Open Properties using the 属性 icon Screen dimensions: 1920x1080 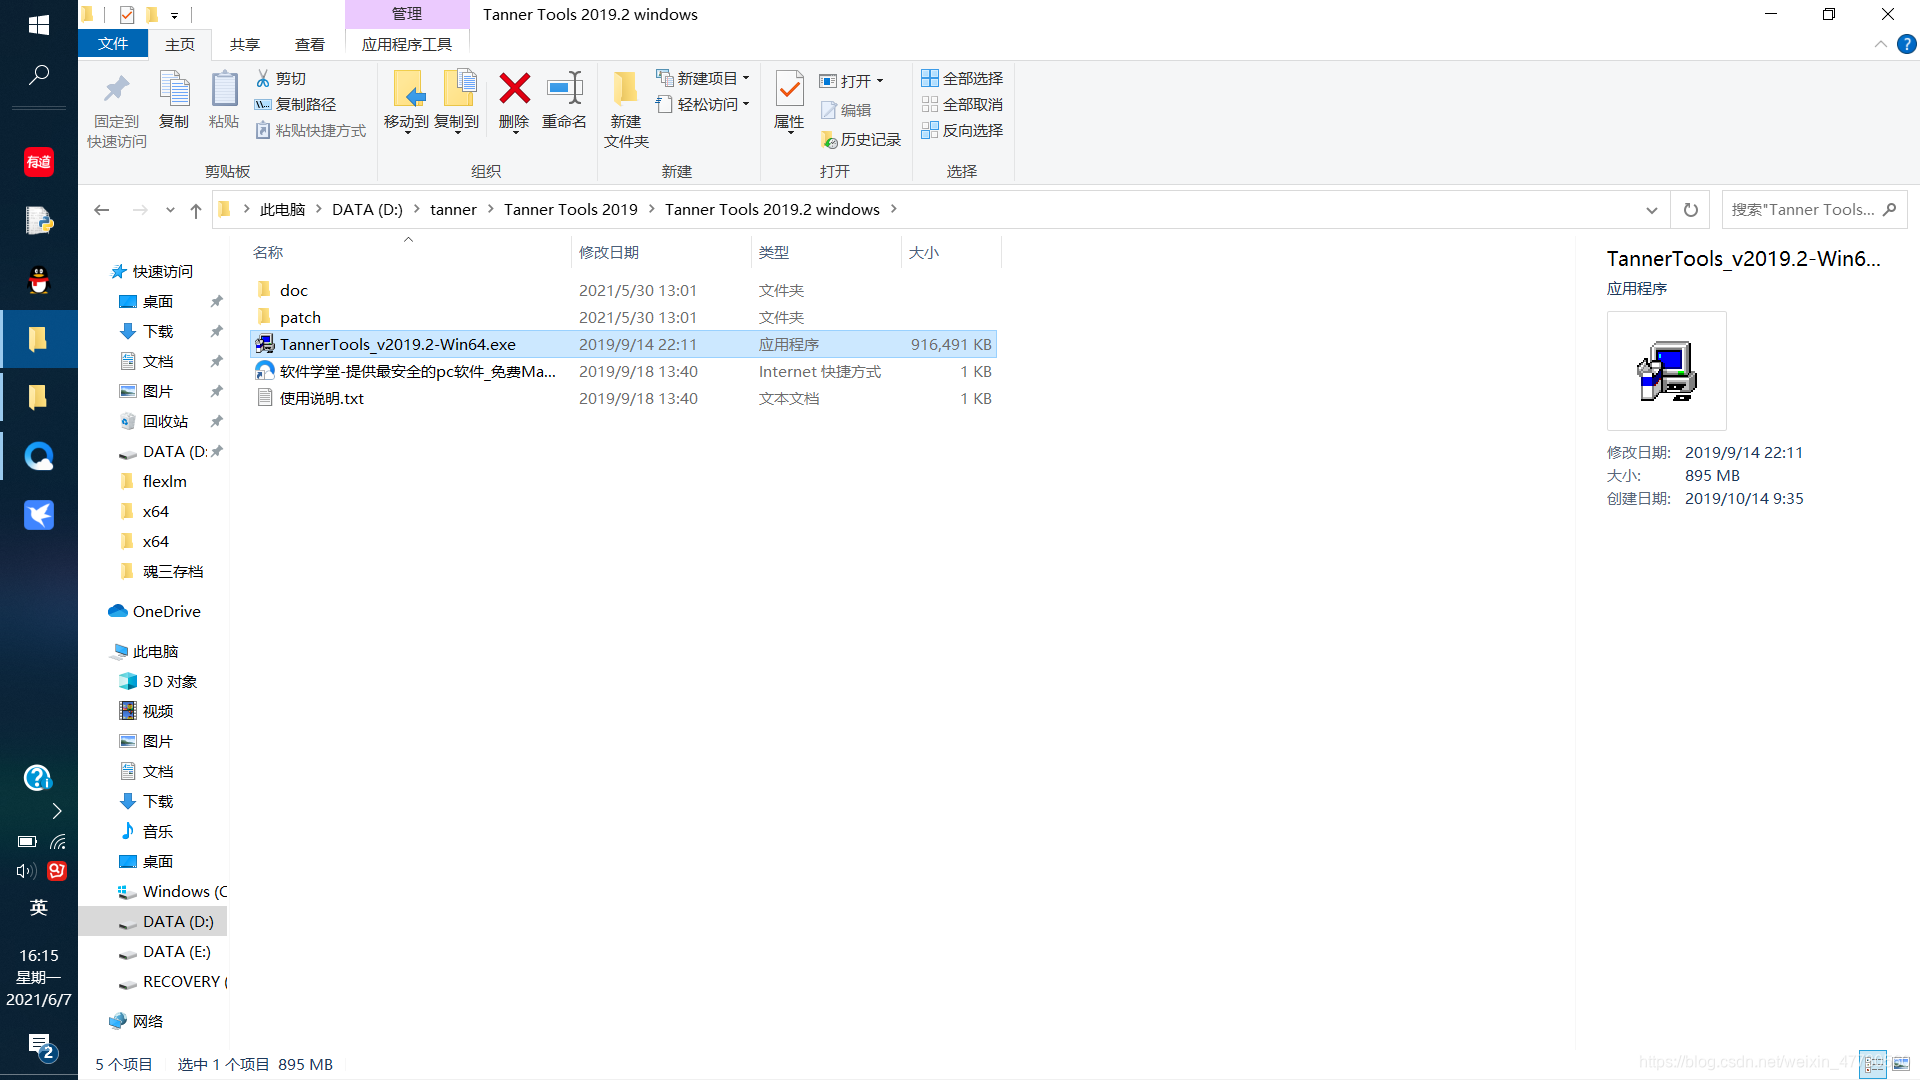(789, 103)
